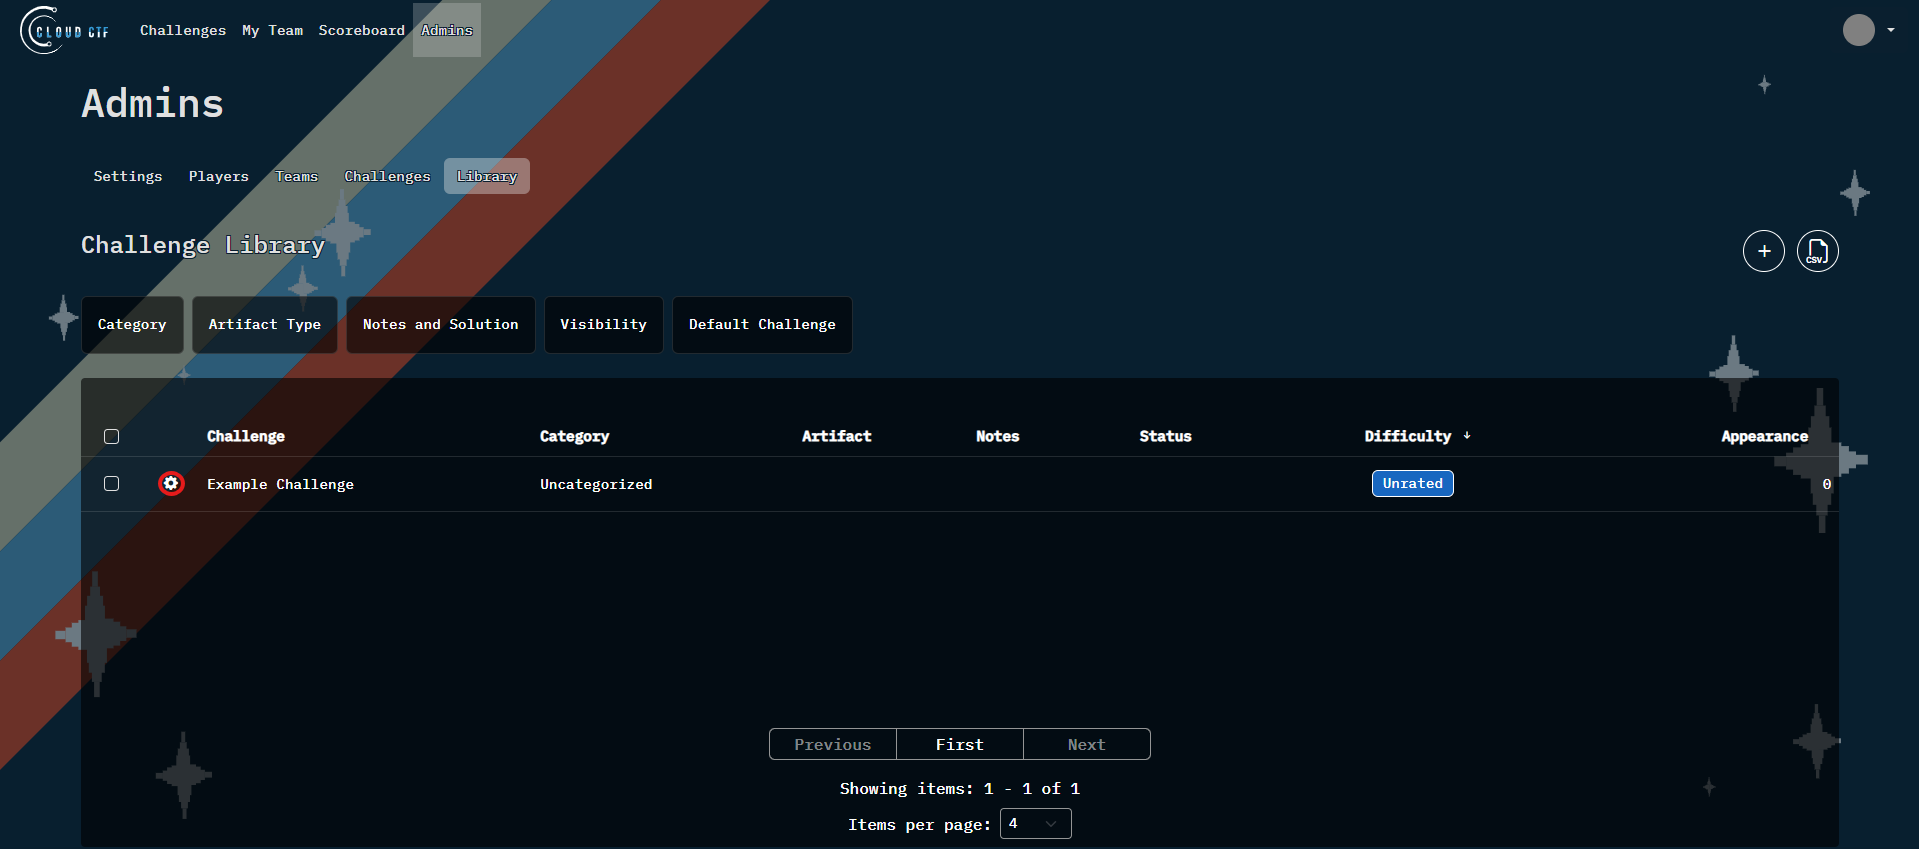Sort table by Status column

pyautogui.click(x=1166, y=436)
